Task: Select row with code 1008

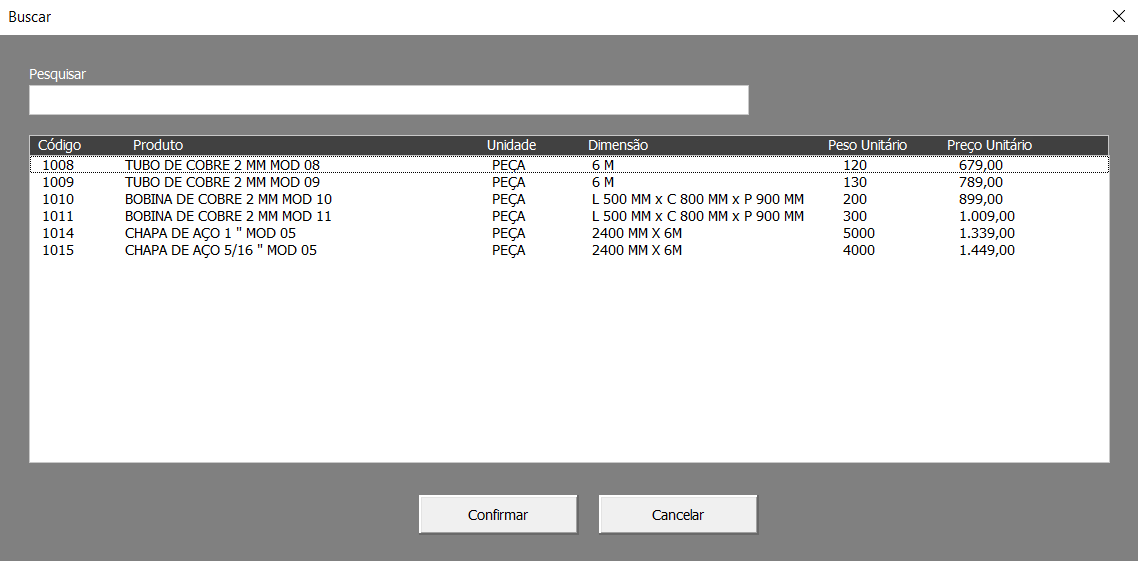Action: click(x=58, y=165)
